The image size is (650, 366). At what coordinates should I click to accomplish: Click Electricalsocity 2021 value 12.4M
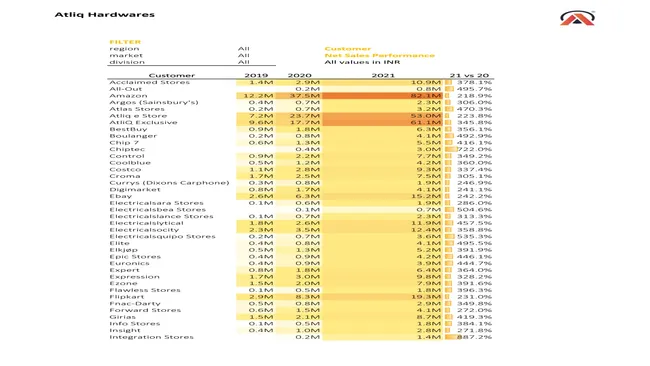426,230
